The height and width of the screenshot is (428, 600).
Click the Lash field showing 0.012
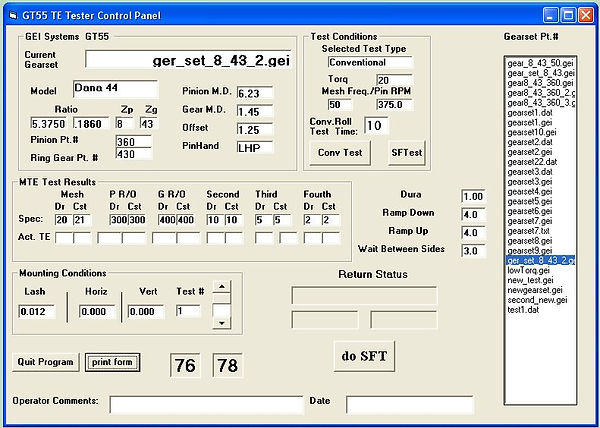tap(36, 311)
